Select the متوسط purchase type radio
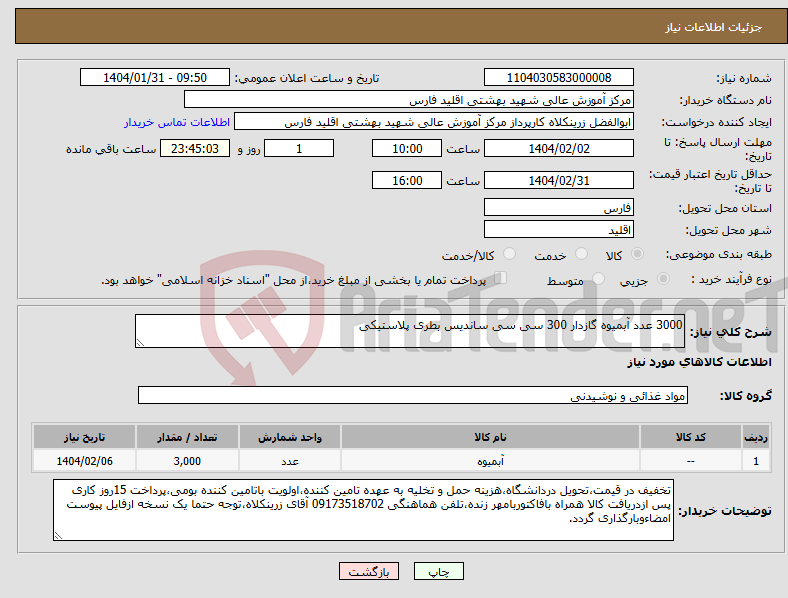This screenshot has height=598, width=788. (598, 278)
